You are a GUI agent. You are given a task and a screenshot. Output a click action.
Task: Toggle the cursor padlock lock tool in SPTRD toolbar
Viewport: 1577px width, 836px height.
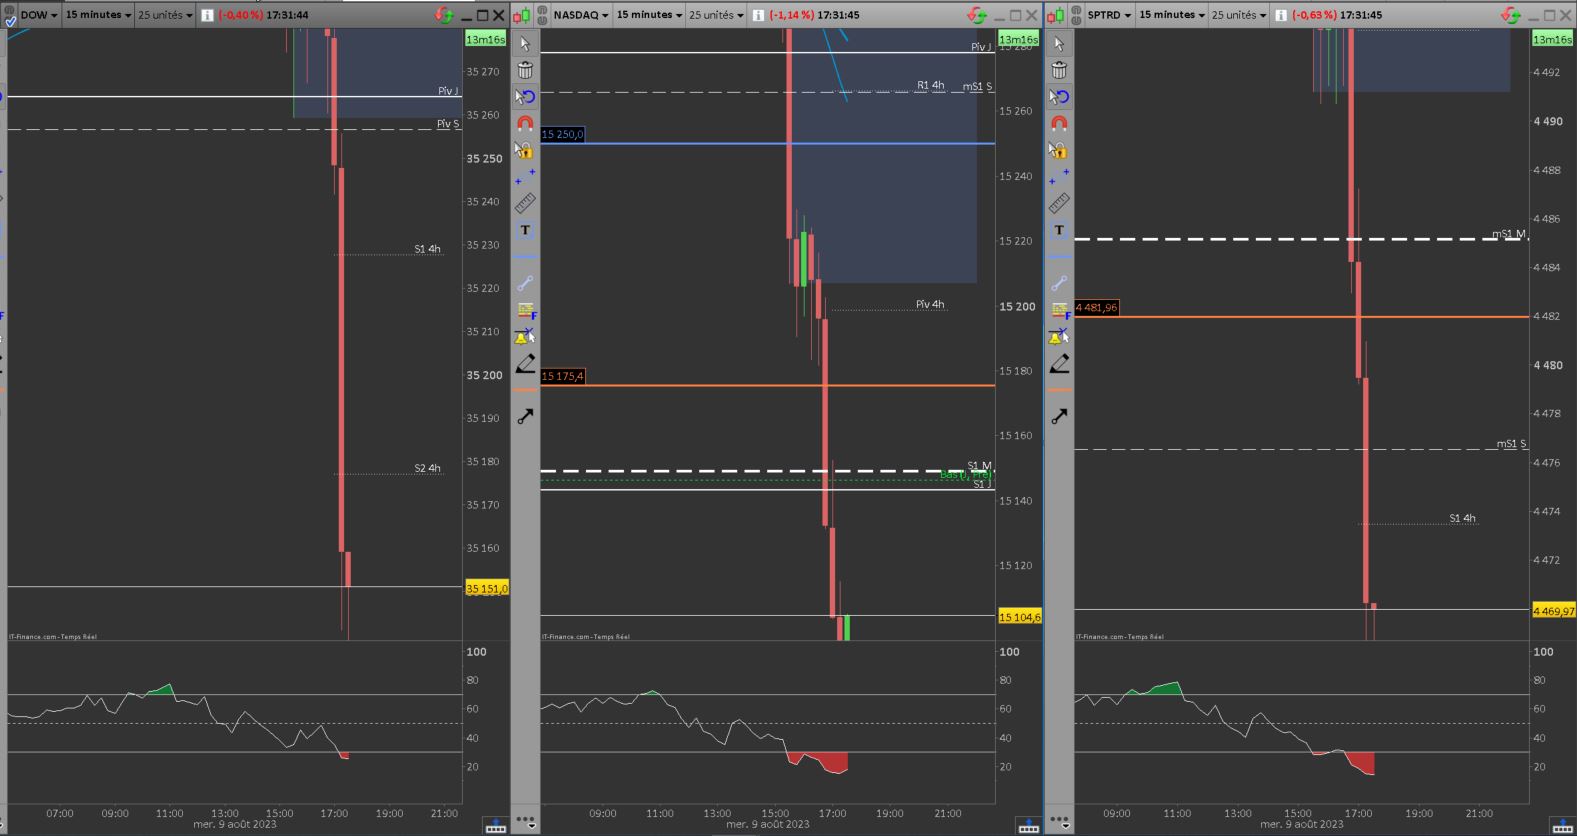[1059, 150]
